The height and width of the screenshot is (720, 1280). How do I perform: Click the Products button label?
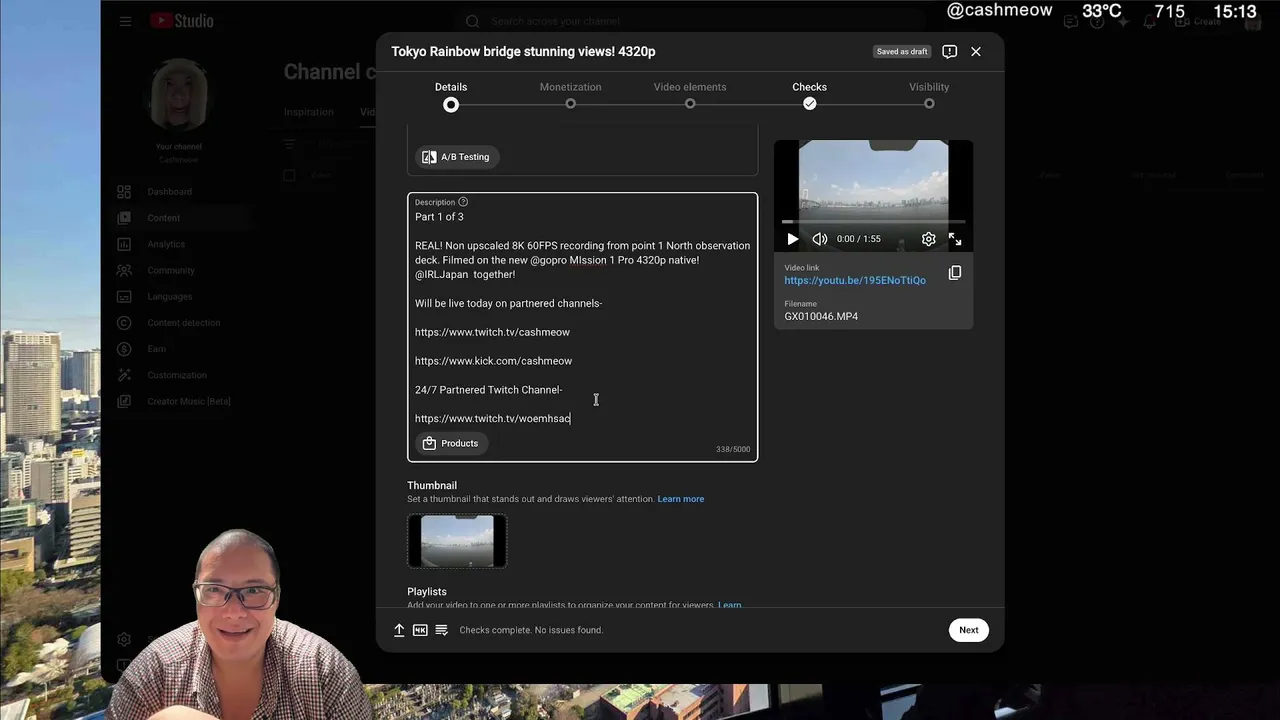pyautogui.click(x=459, y=443)
